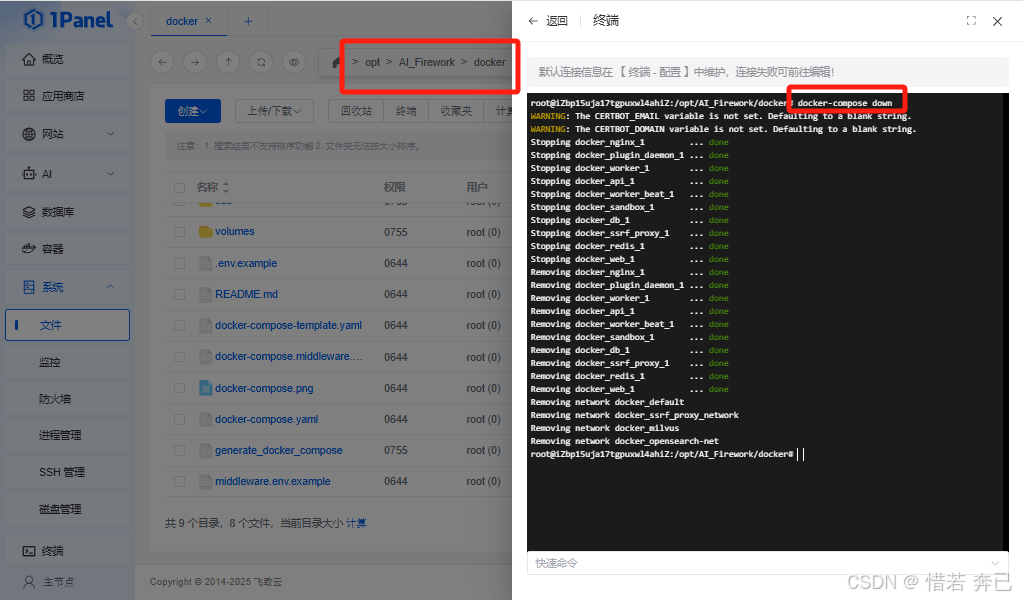Screen dimensions: 1023x600
Task: Navigate to AI_Firework in breadcrumb
Action: (427, 62)
